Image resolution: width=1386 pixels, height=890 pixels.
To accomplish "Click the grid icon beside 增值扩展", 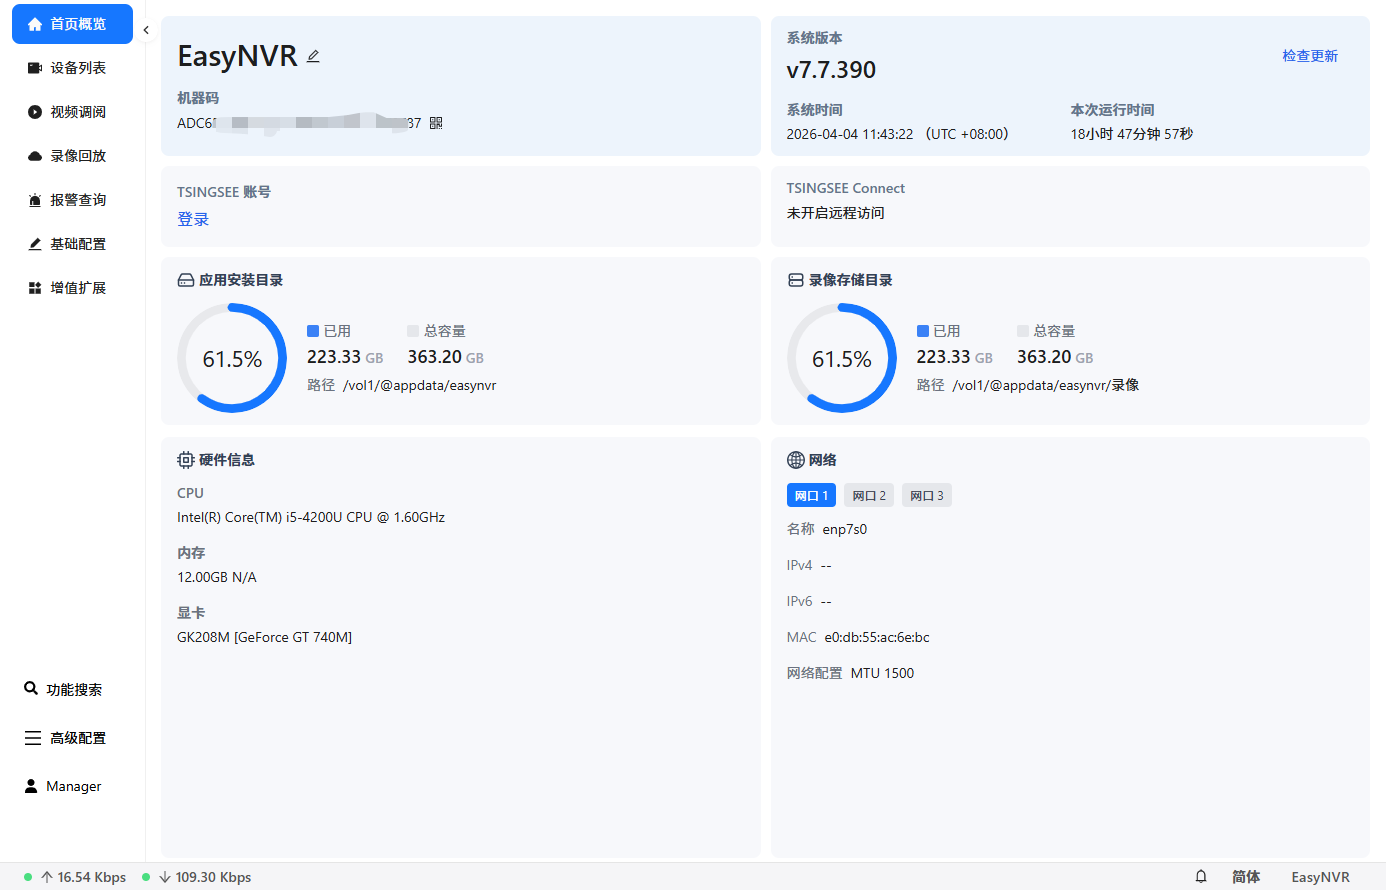I will [x=35, y=288].
